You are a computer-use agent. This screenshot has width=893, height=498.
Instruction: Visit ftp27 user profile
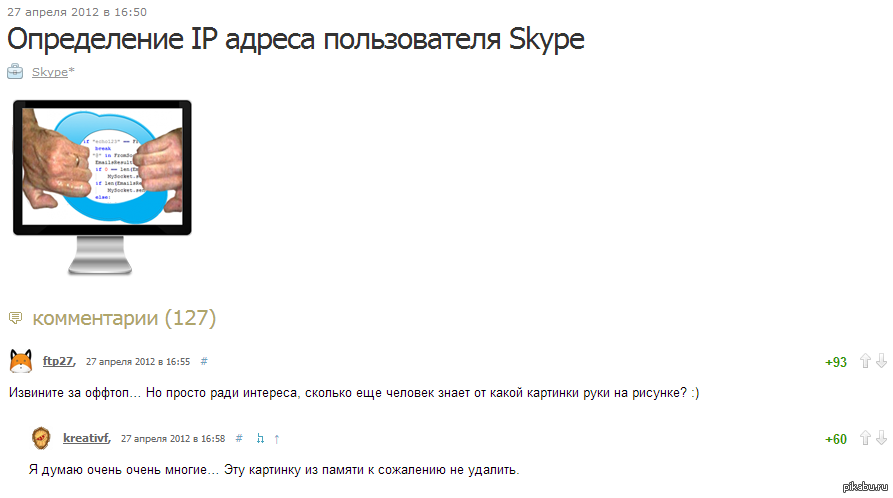click(58, 361)
